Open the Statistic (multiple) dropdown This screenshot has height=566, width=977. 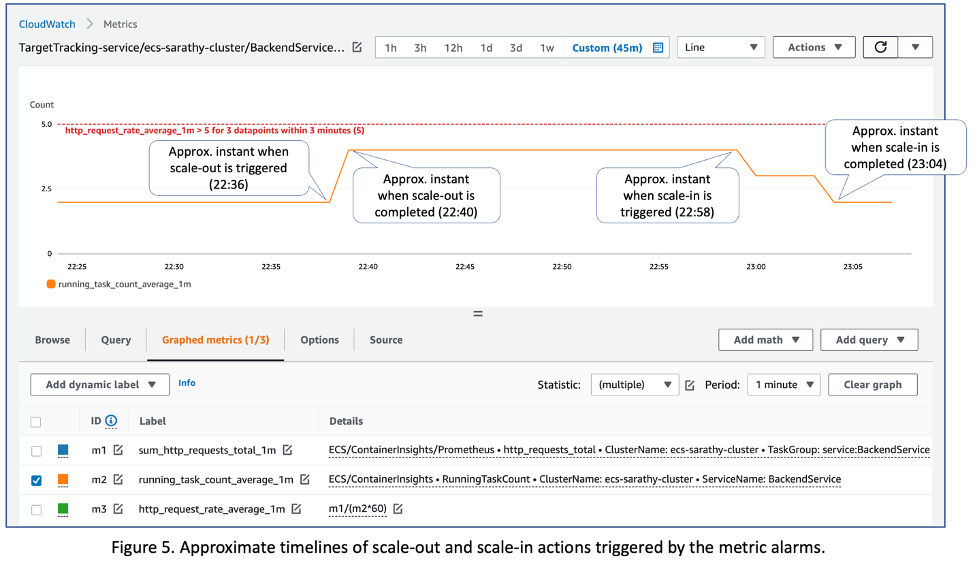click(635, 385)
